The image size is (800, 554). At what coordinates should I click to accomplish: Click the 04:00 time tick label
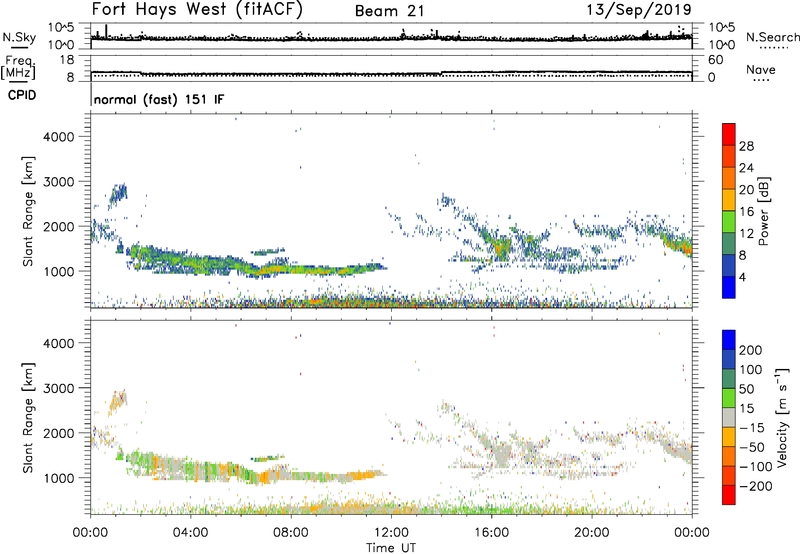[x=191, y=533]
